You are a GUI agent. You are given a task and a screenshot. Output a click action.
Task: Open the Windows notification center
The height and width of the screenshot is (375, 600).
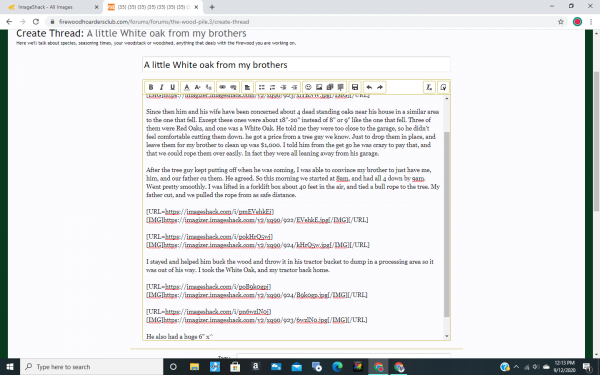pyautogui.click(x=587, y=367)
